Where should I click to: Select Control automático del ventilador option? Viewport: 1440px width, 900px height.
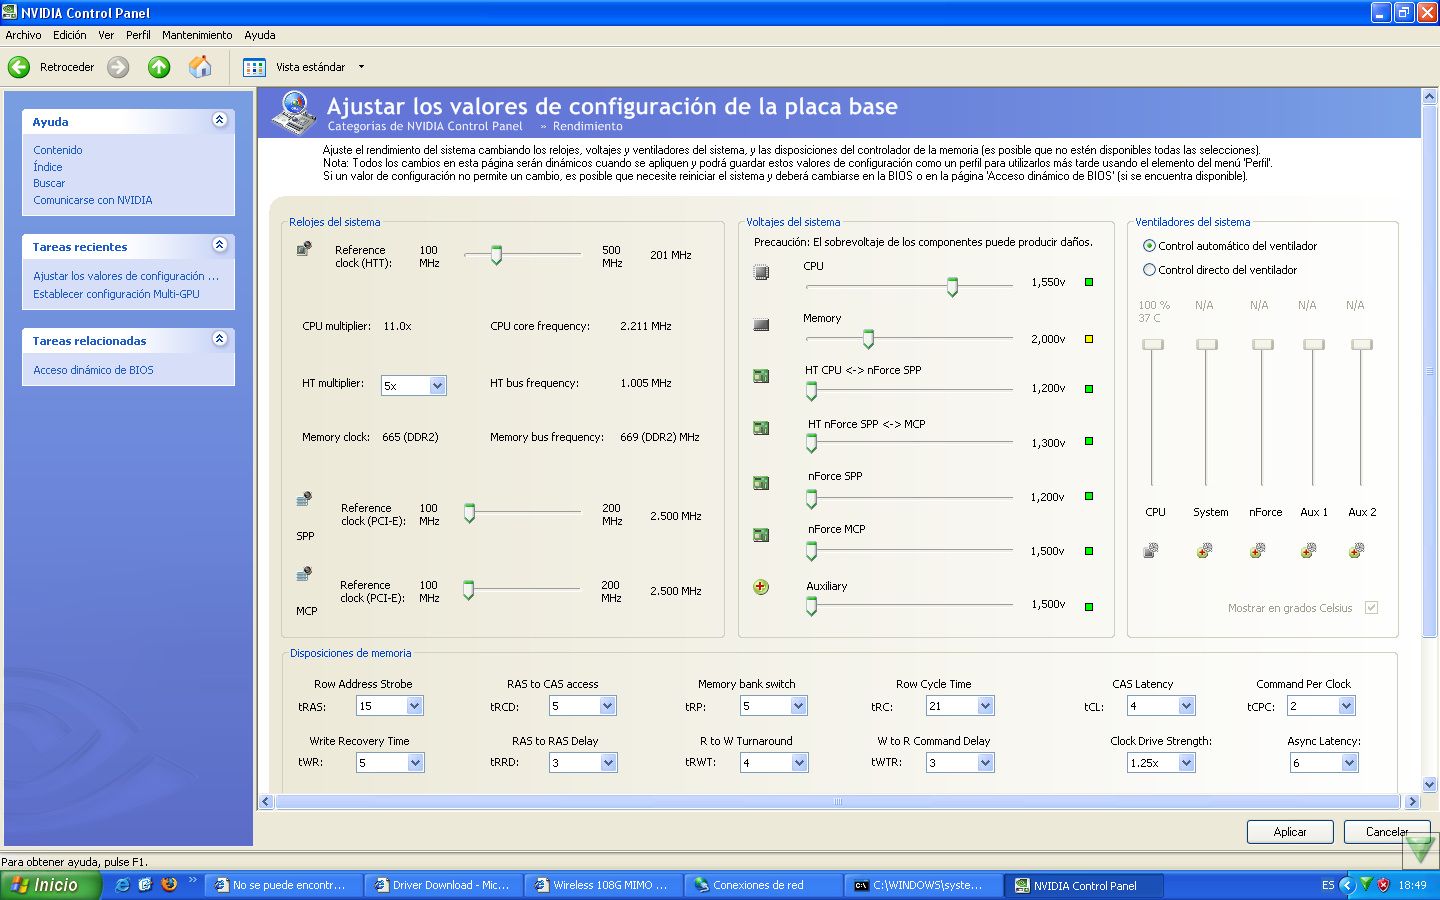click(1149, 246)
